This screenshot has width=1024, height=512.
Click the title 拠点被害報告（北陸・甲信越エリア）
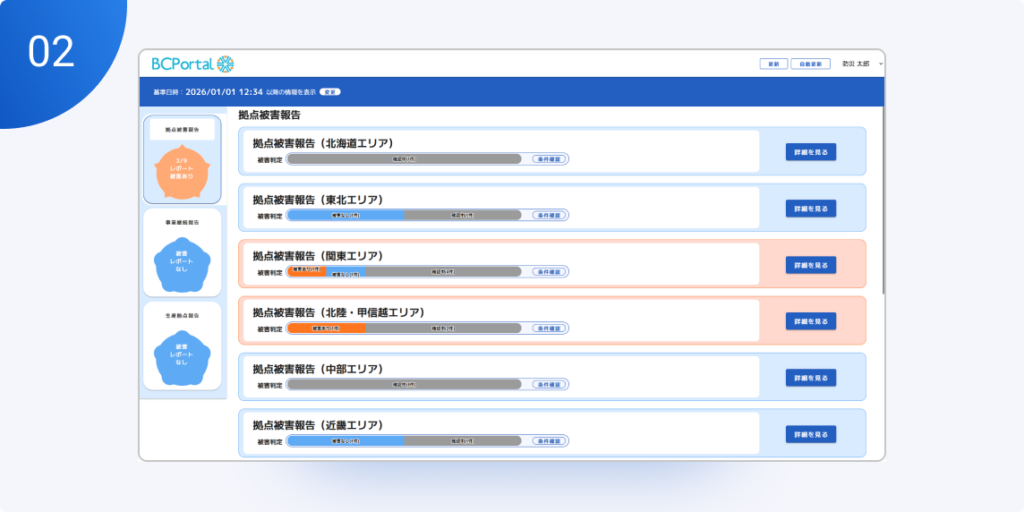click(339, 312)
